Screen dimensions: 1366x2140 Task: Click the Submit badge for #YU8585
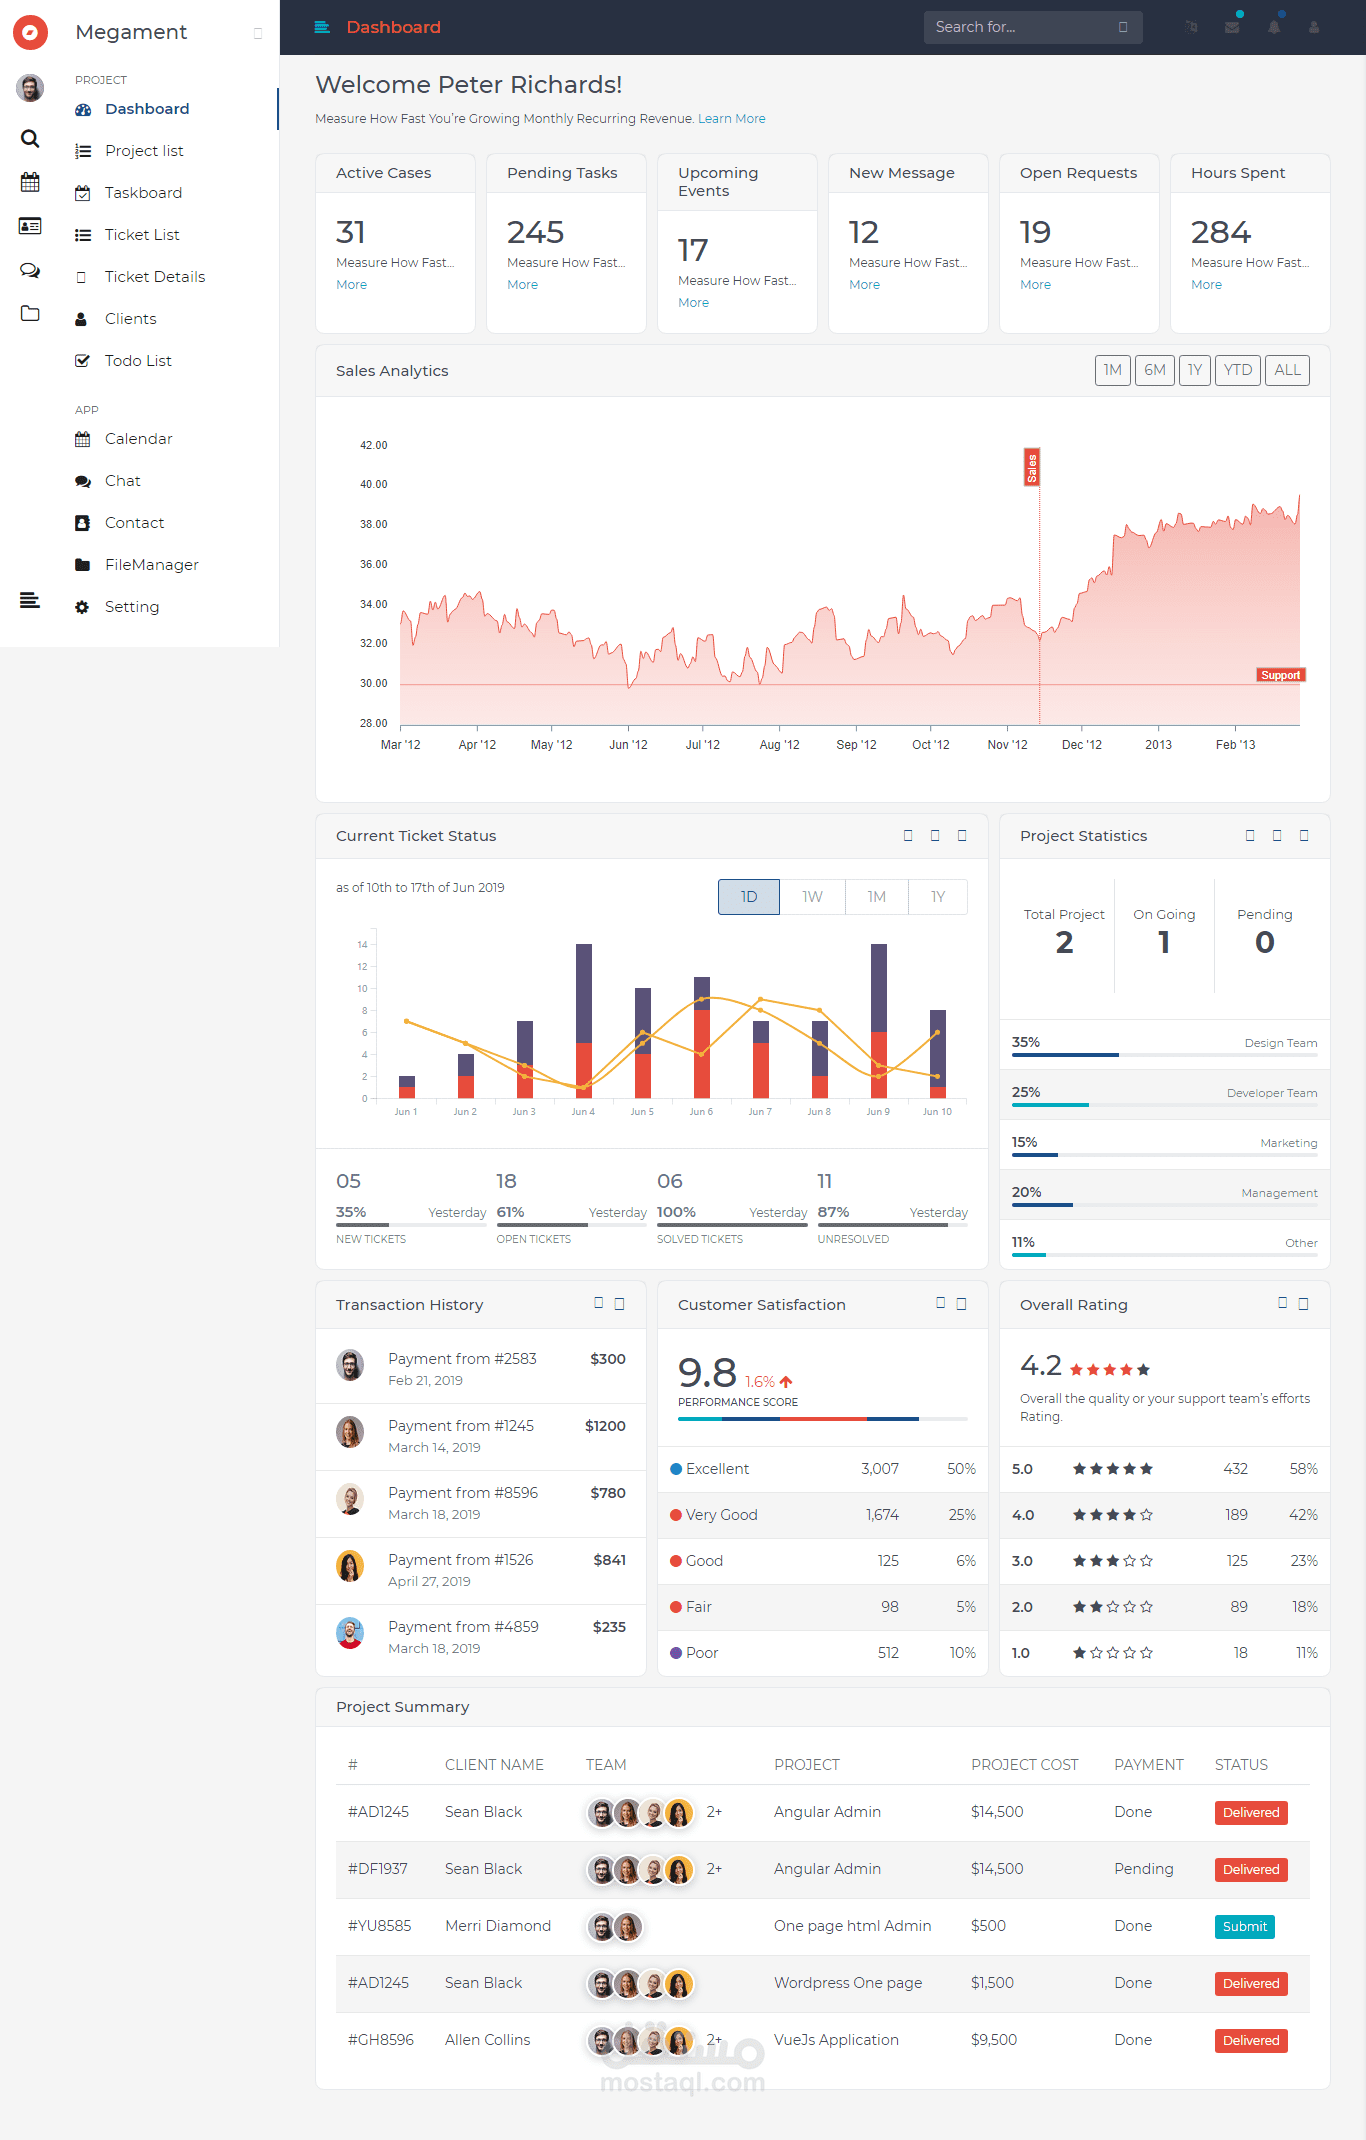point(1245,1927)
